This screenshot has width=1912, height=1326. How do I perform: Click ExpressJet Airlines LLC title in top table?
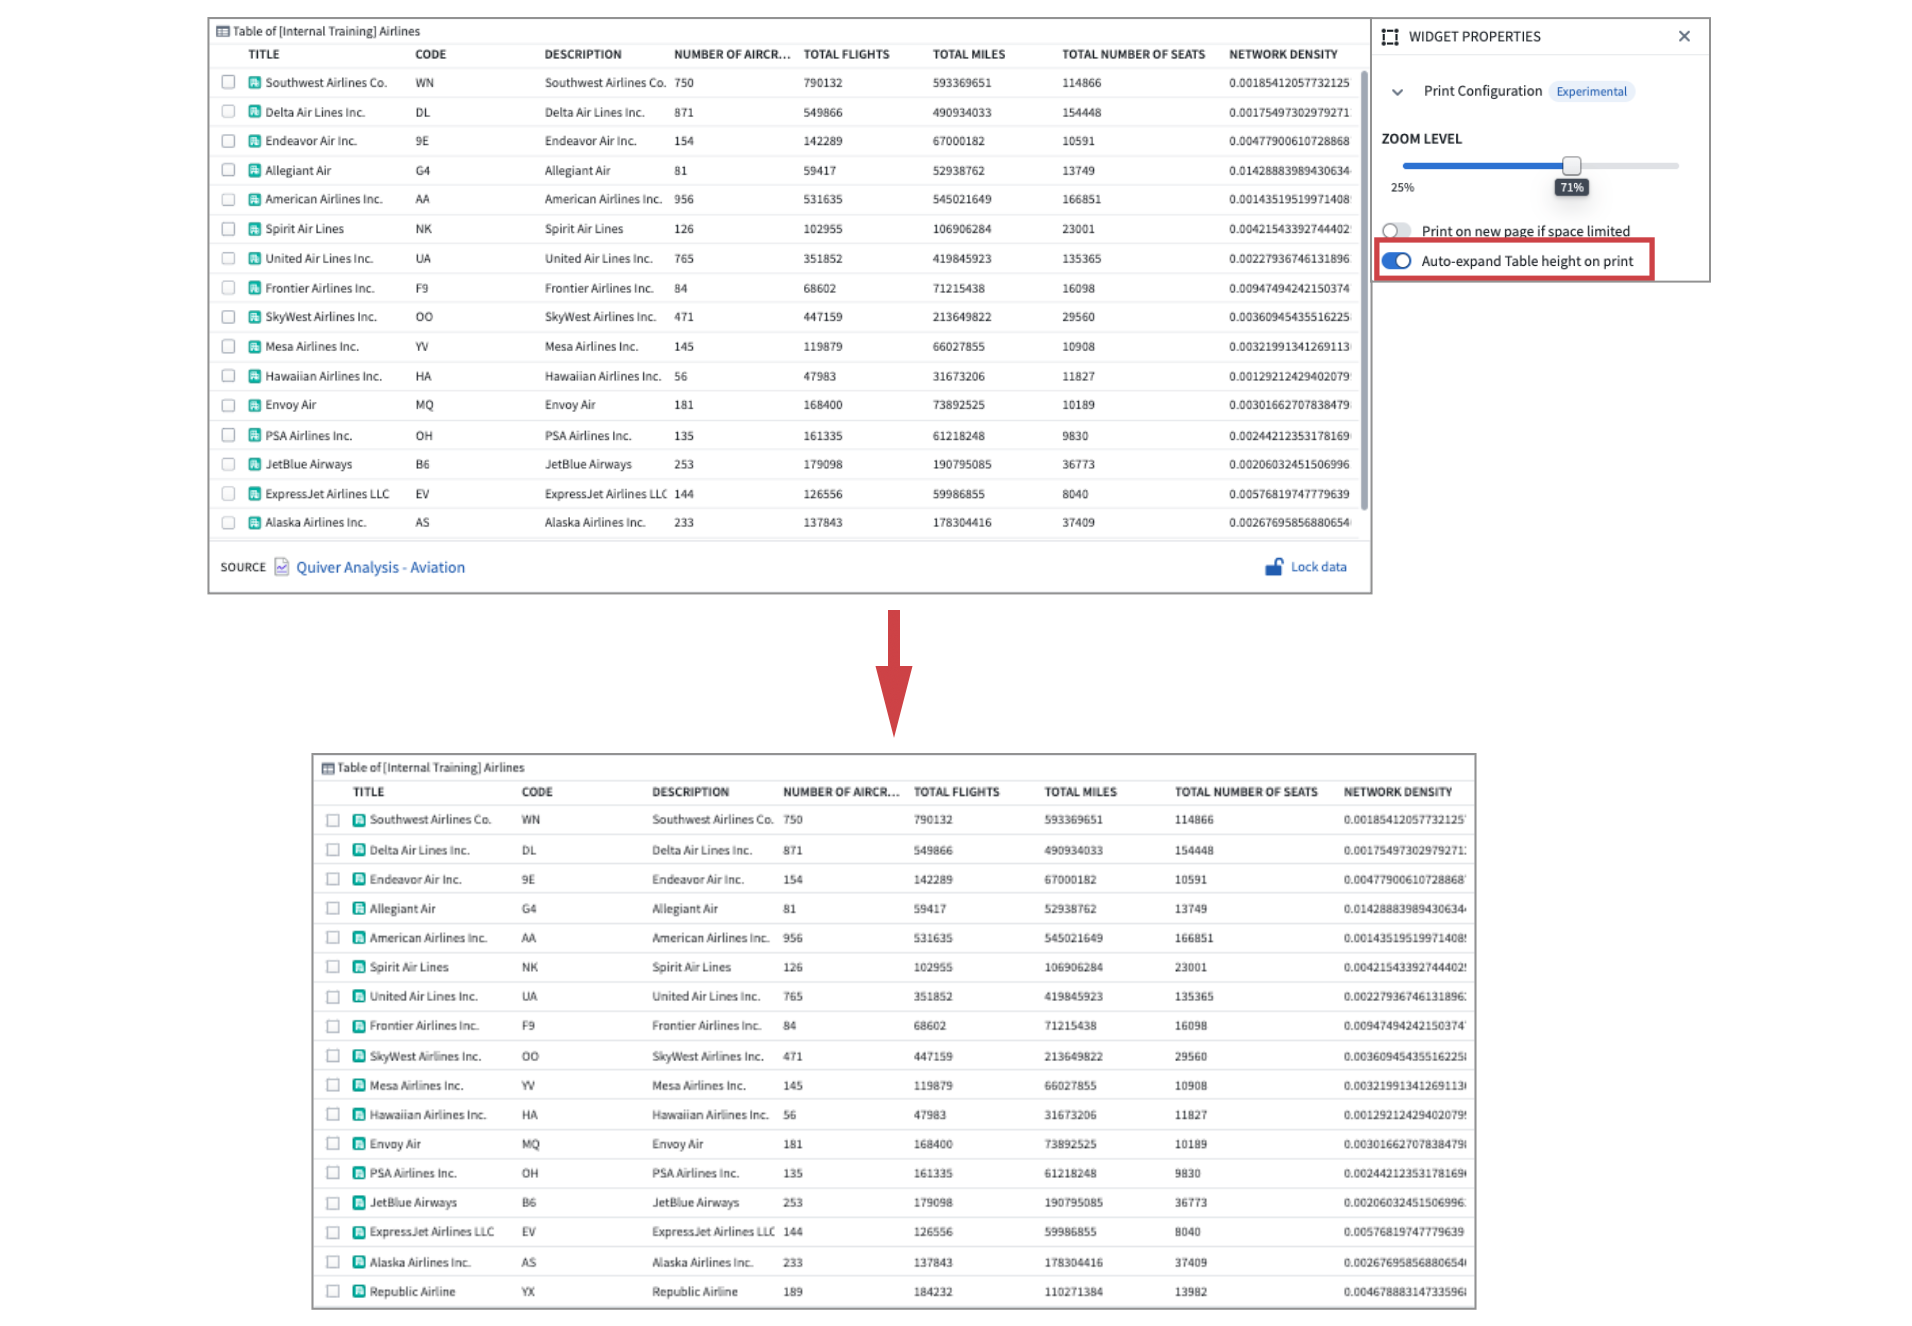327,494
